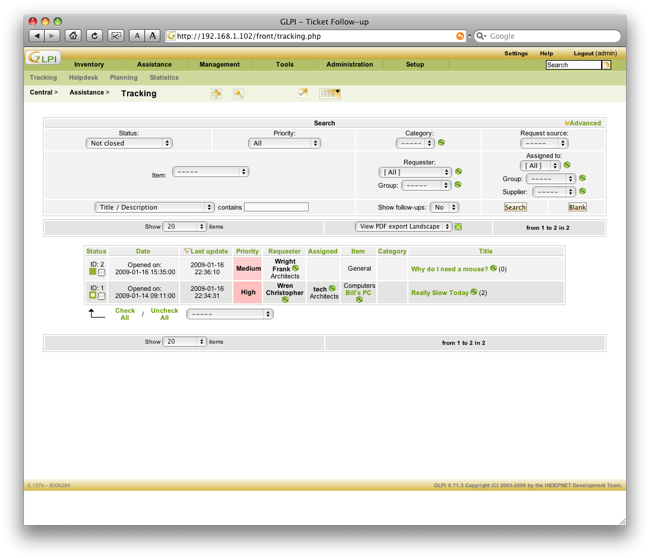
Task: Open the Tools menu
Action: [284, 64]
